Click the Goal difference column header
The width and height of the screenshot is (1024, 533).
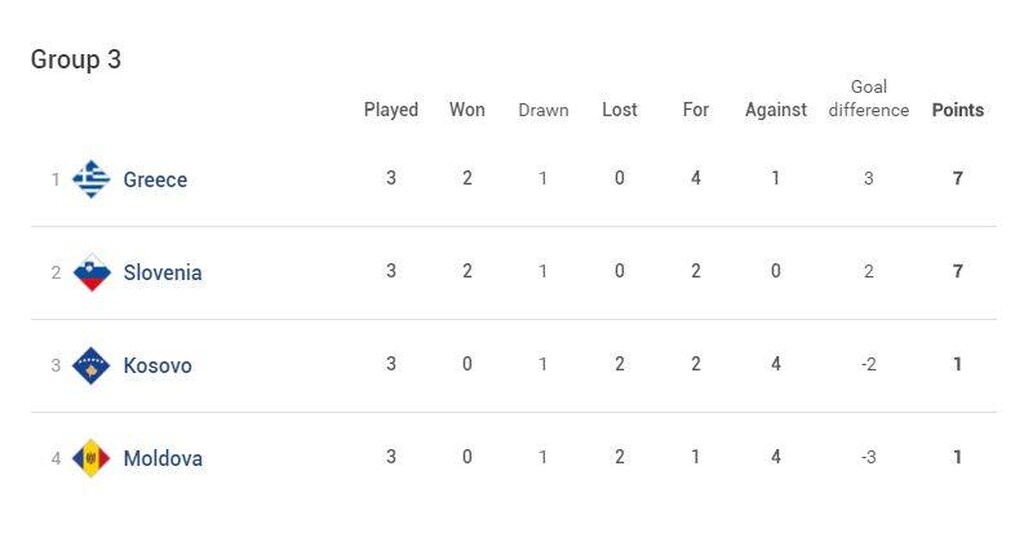click(x=868, y=99)
